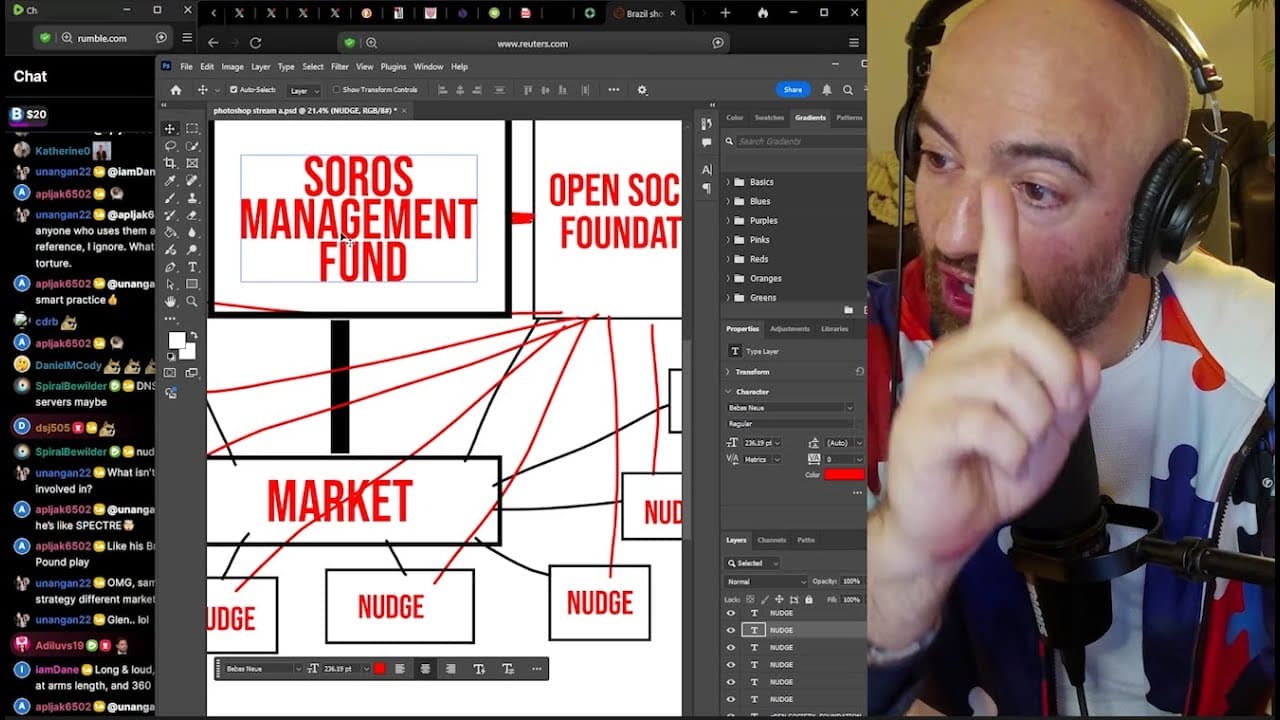Click the Search Gradients field

(800, 141)
